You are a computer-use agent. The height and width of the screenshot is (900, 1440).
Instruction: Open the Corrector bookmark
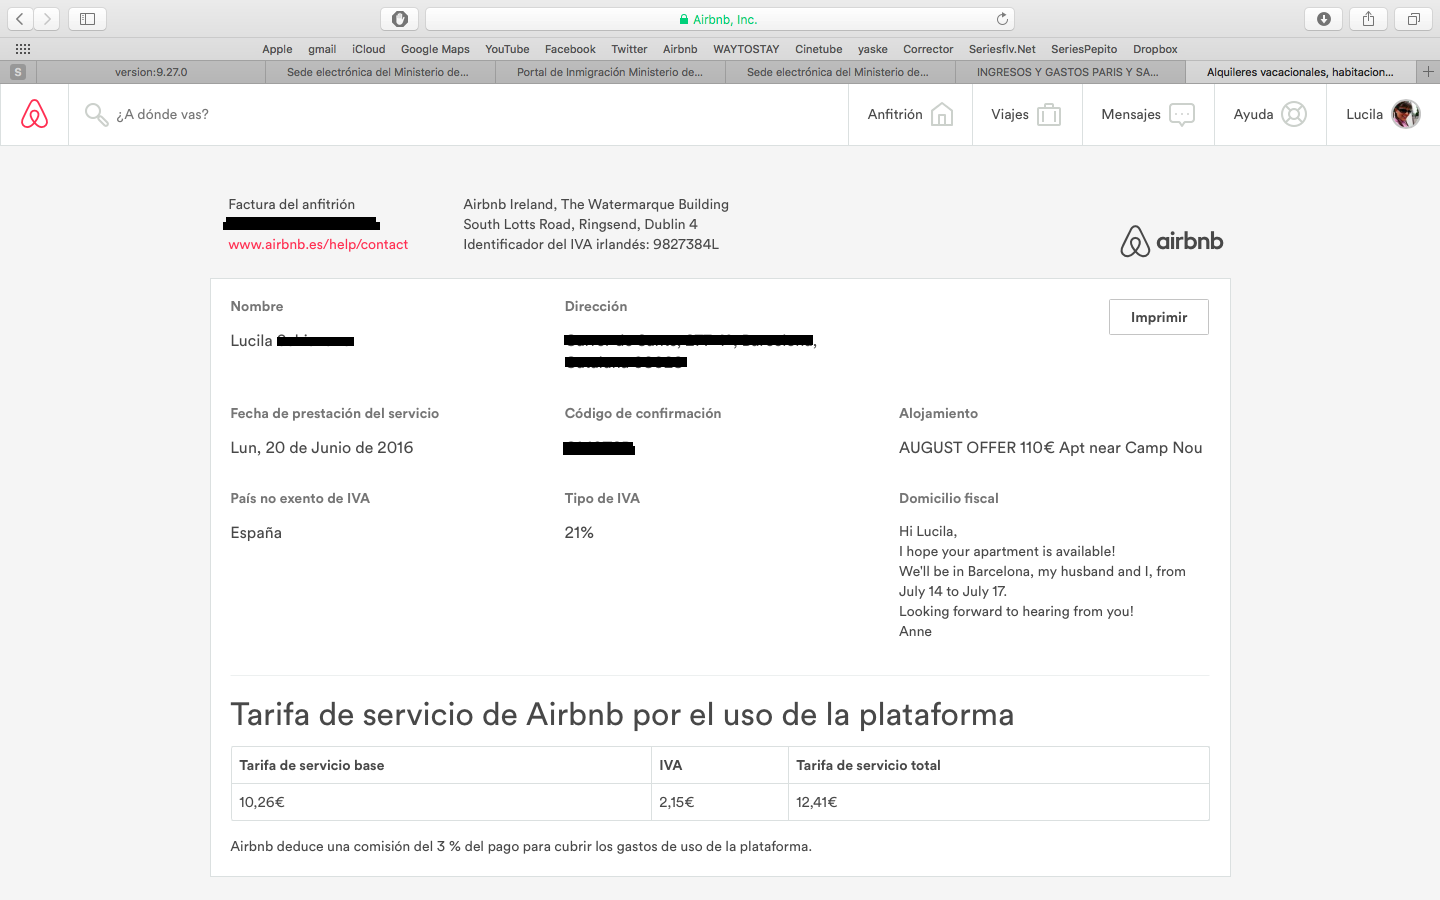(928, 49)
